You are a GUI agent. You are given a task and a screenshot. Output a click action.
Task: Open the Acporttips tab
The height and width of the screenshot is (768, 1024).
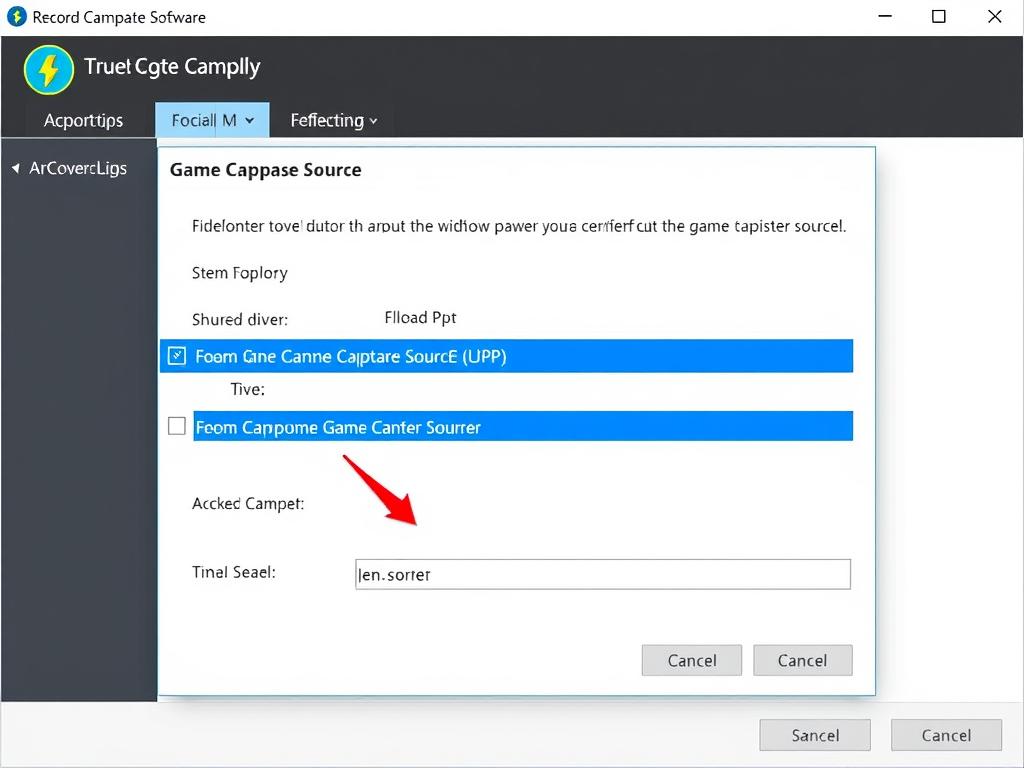83,120
